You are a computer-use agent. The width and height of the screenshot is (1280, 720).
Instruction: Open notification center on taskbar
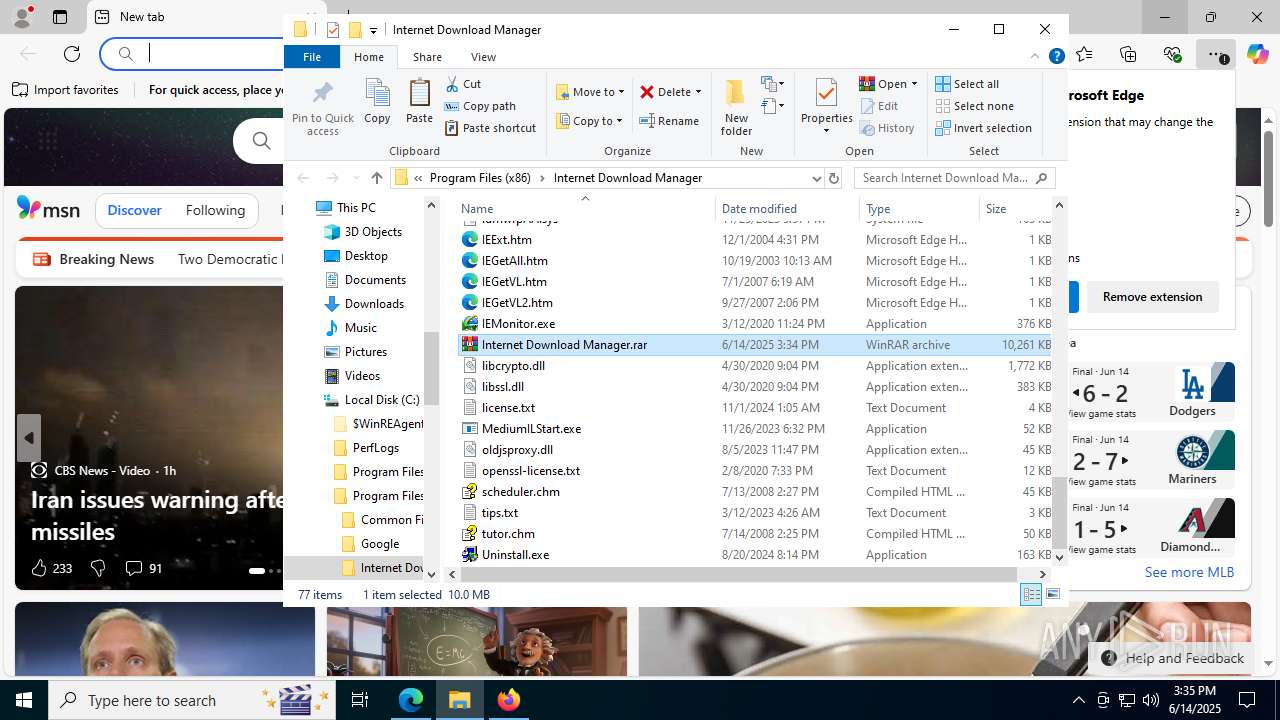coord(1247,700)
